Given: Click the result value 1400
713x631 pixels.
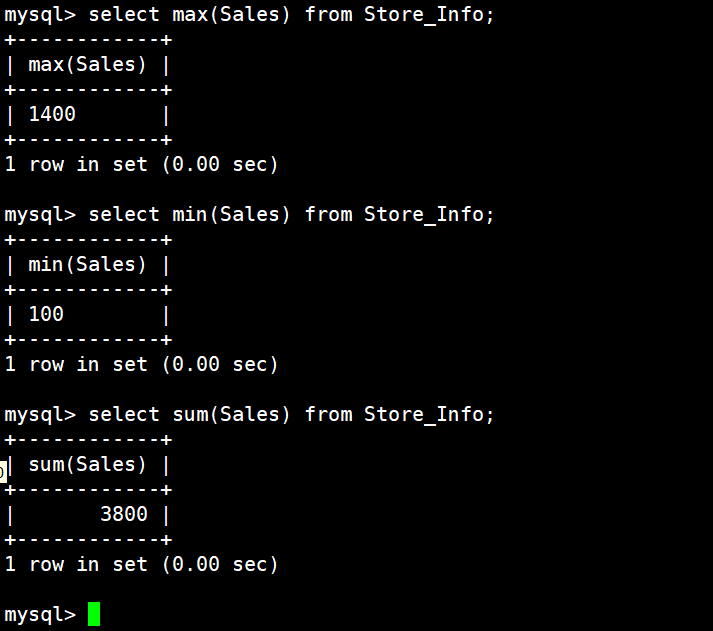Looking at the screenshot, I should click(x=52, y=114).
